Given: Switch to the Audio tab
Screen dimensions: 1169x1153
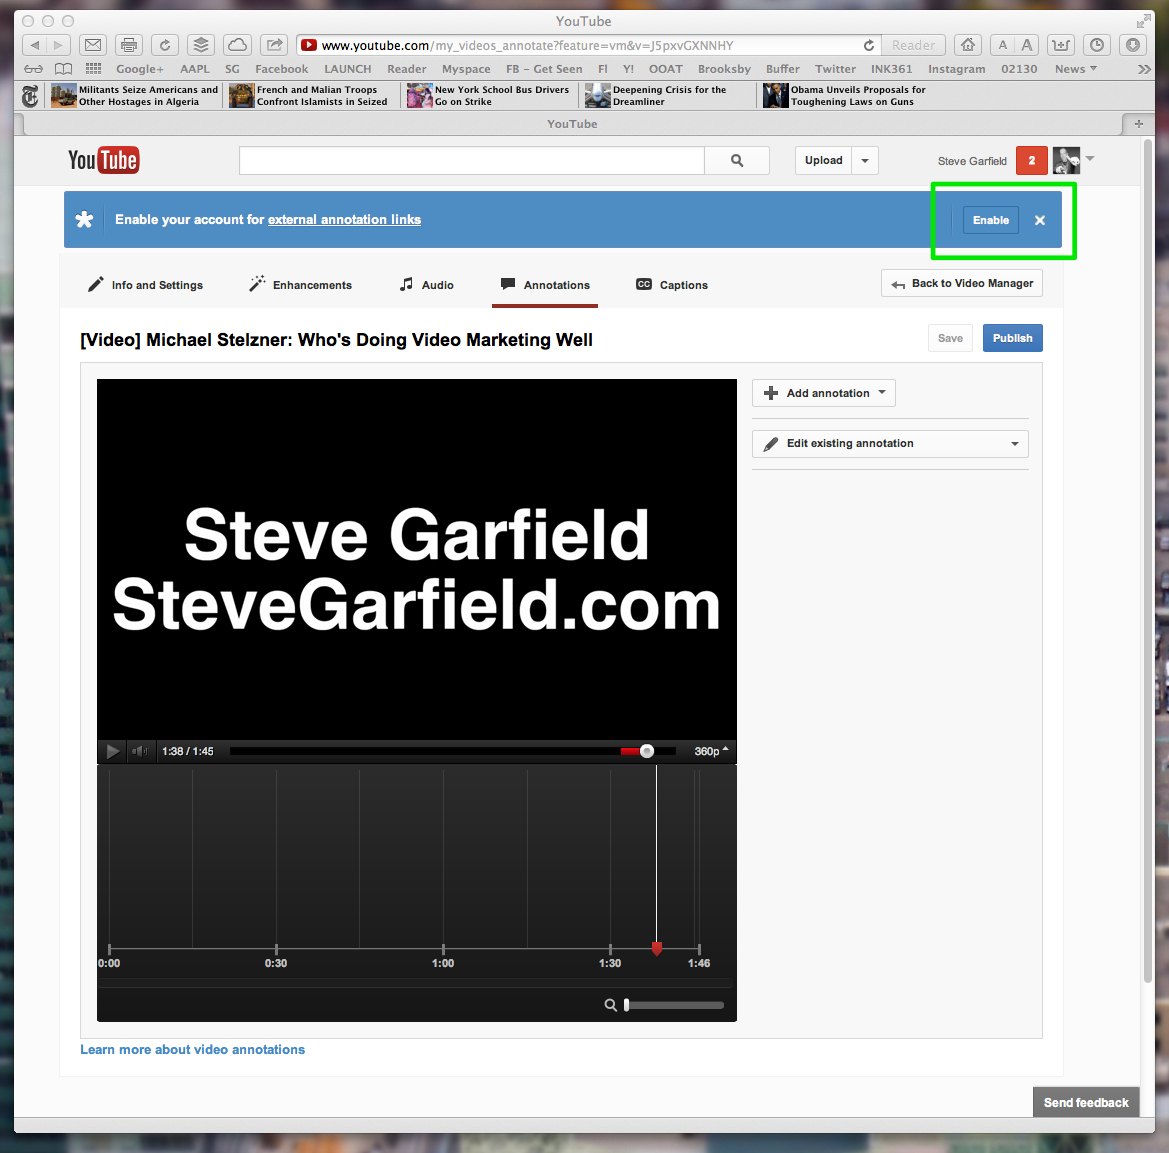Looking at the screenshot, I should click(x=426, y=285).
